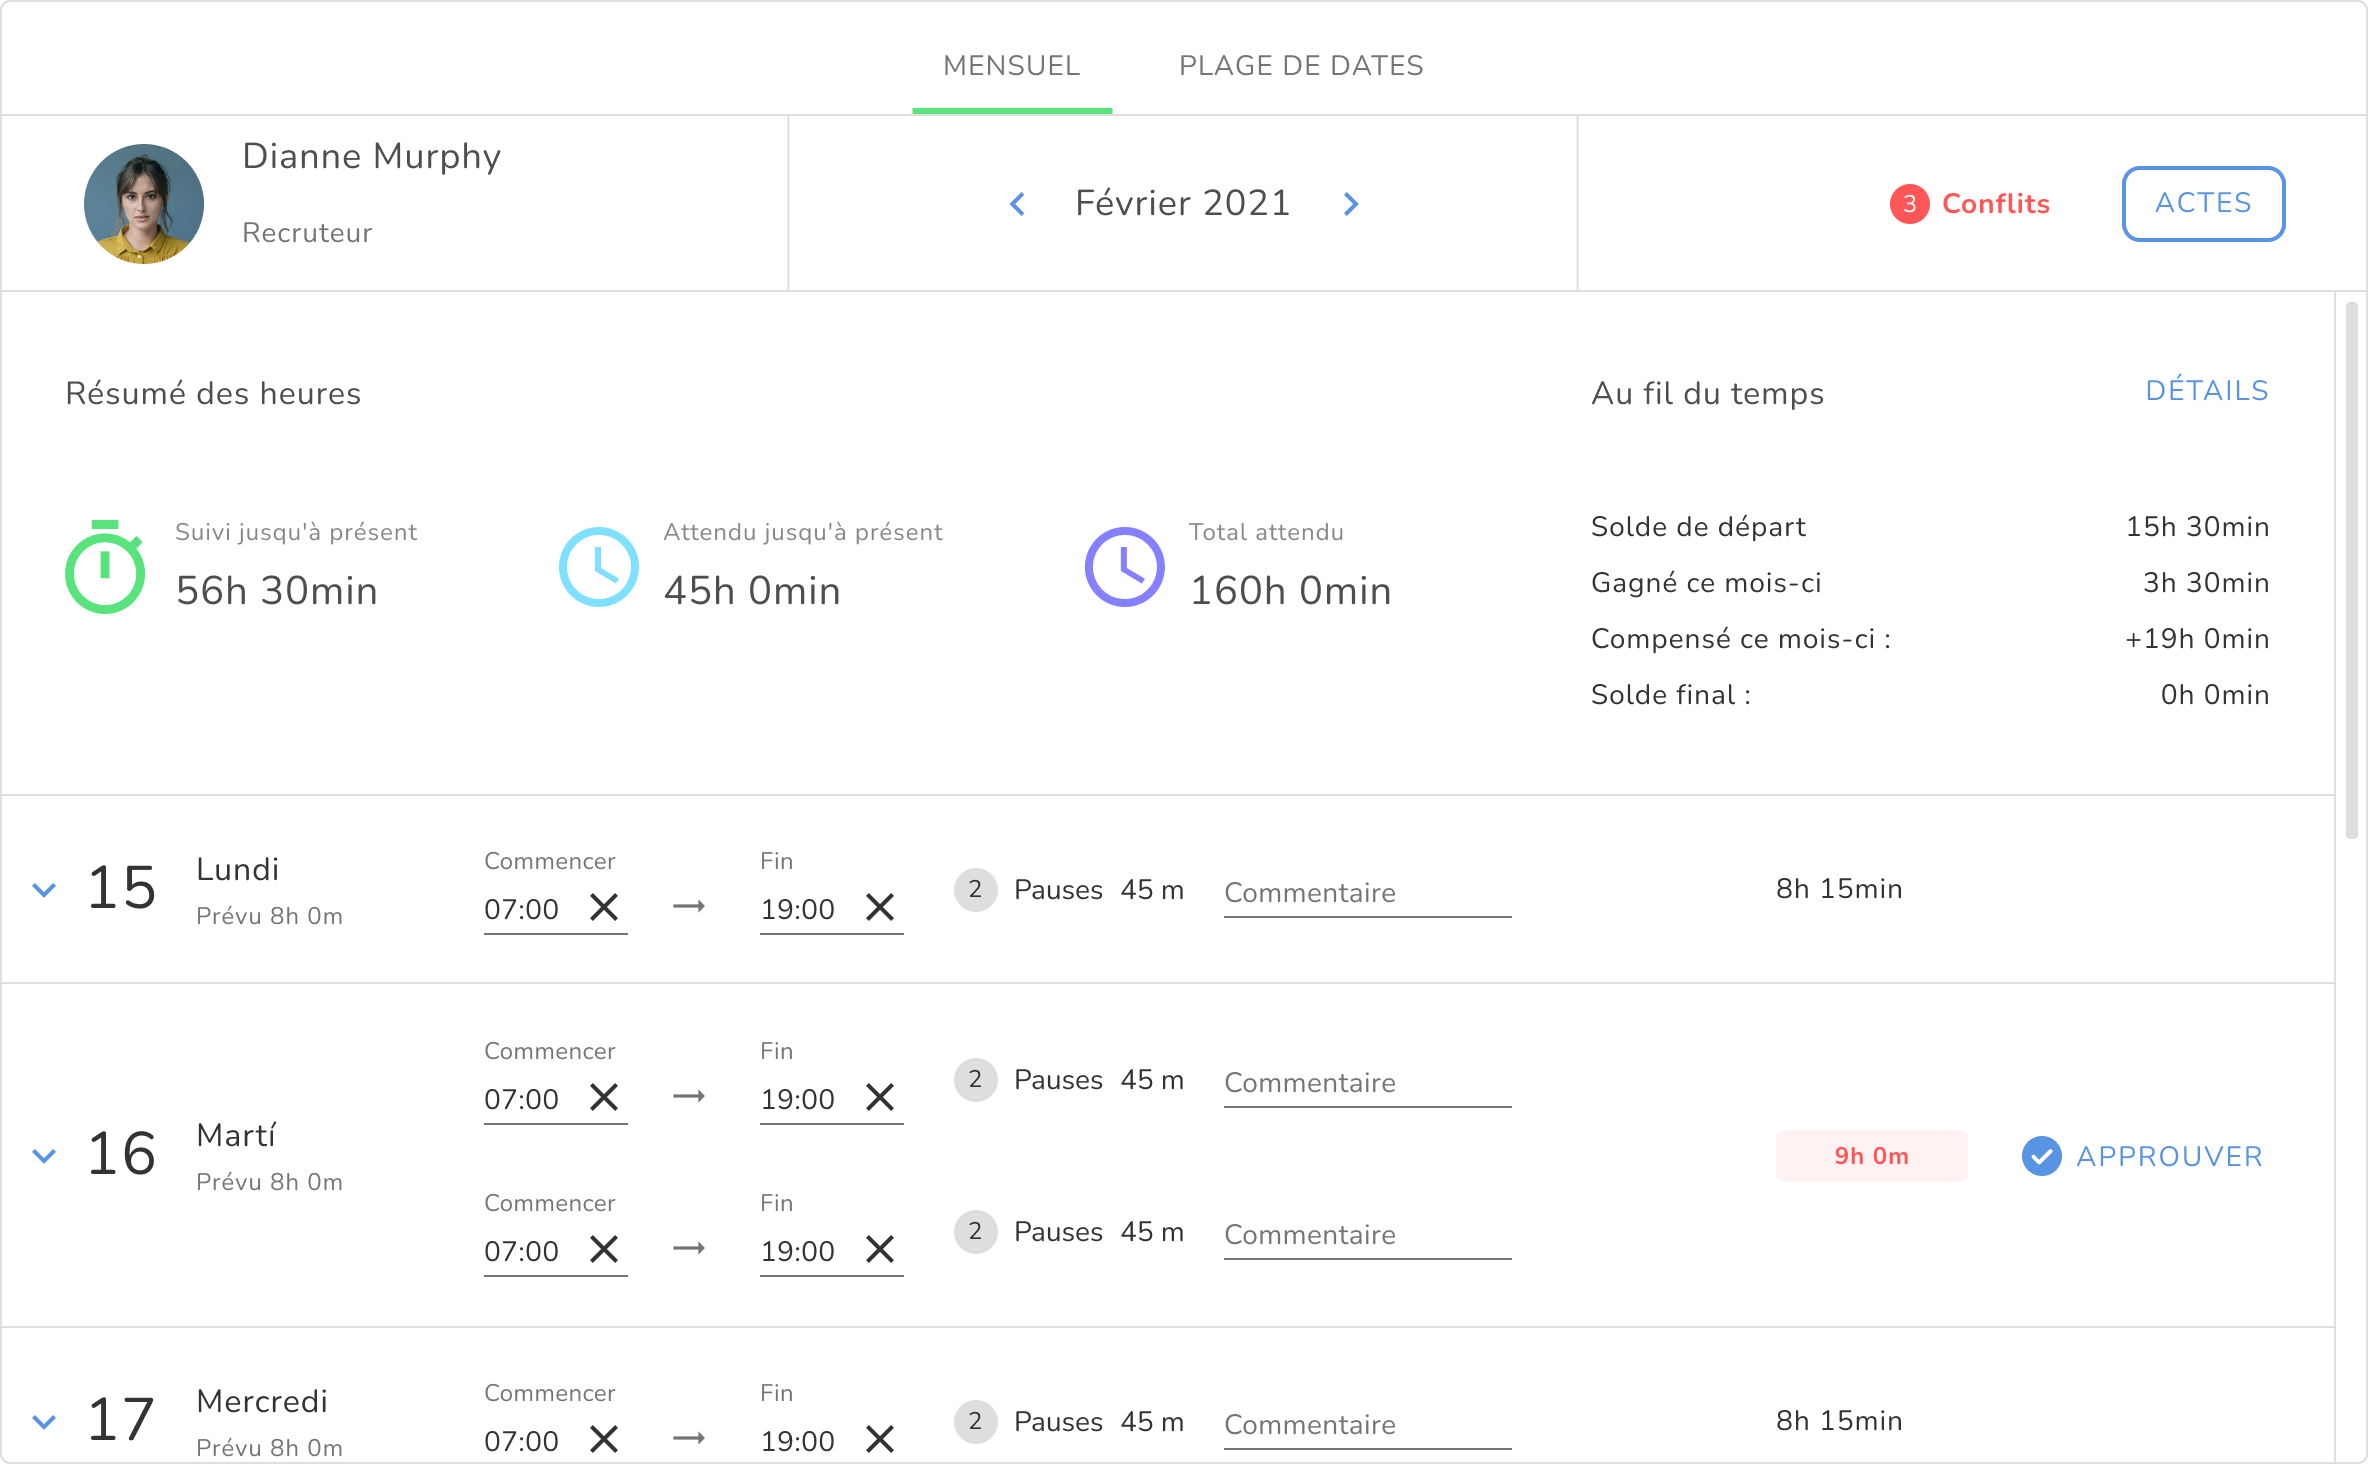The width and height of the screenshot is (2368, 1464).
Task: Collapse Tuesday 16 row chevron
Action: [x=44, y=1155]
